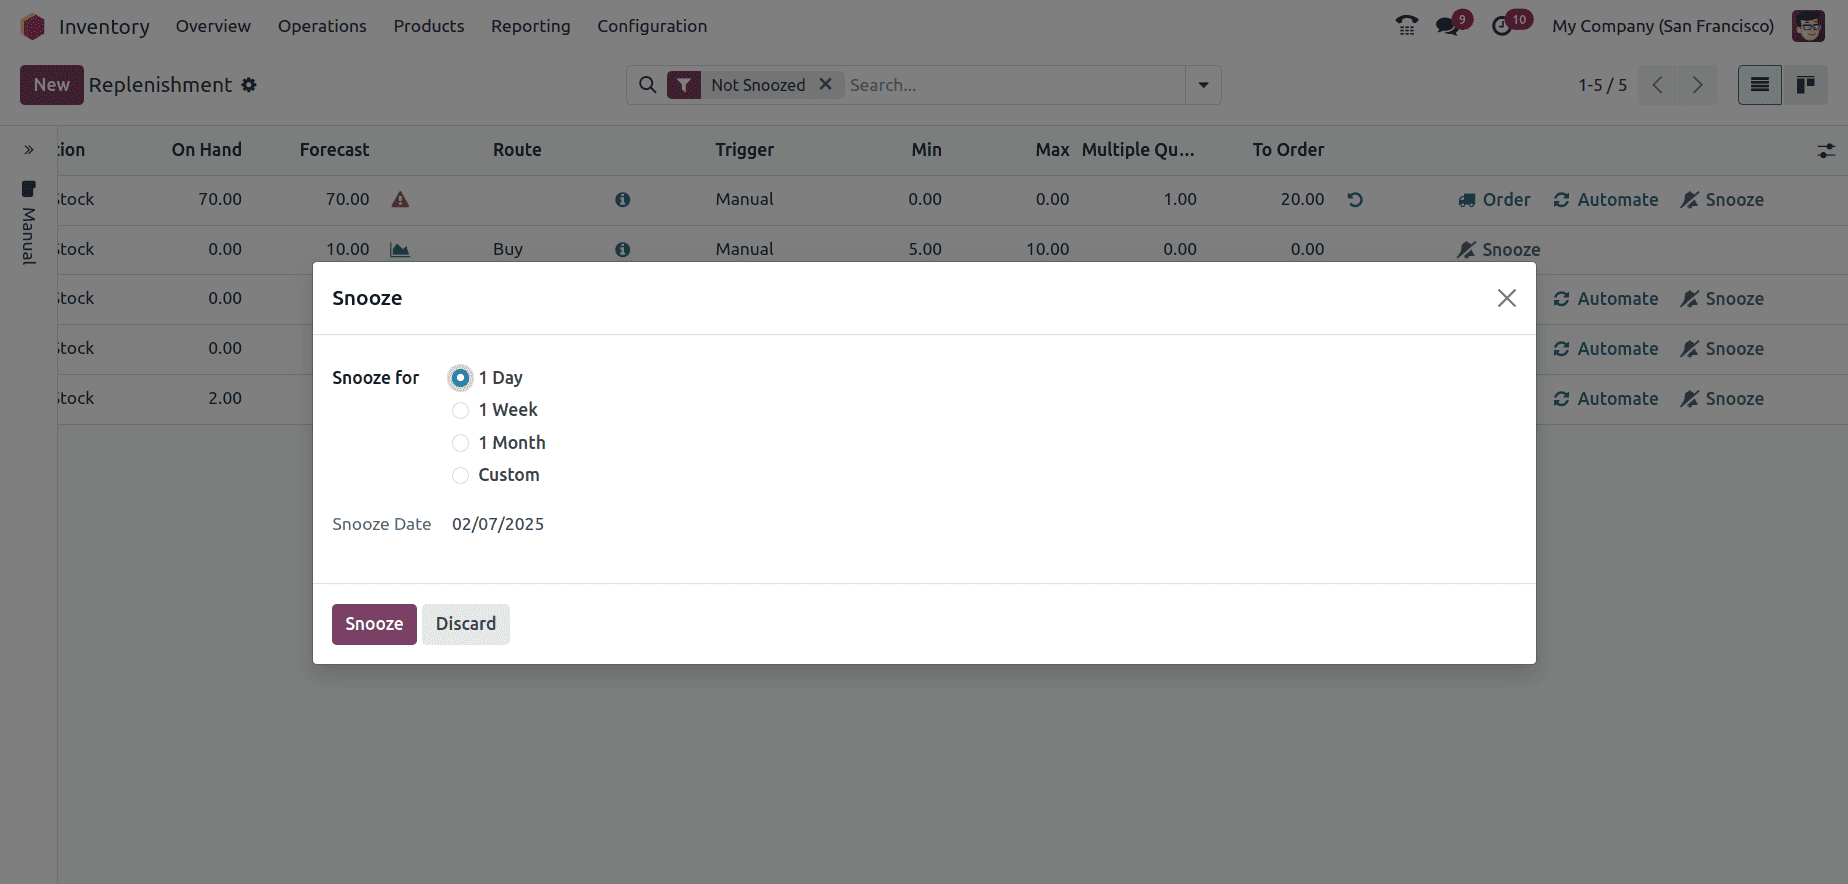1848x884 pixels.
Task: Sort by Trigger column header
Action: pyautogui.click(x=745, y=150)
